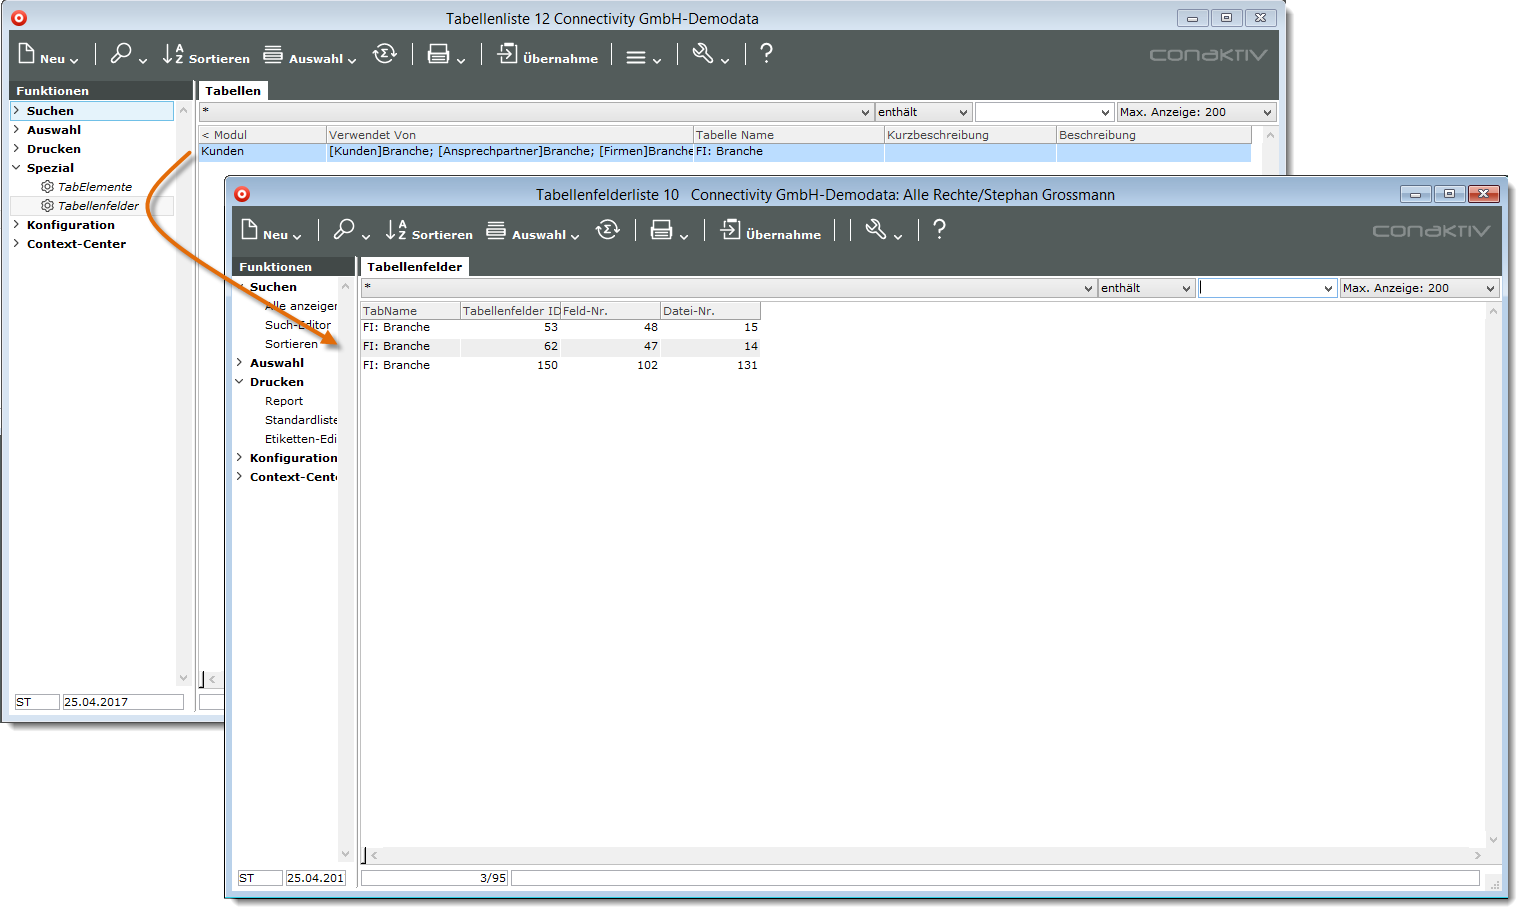This screenshot has width=1523, height=915.
Task: Open the printer icon in Tabellenfelderliste toolbar
Action: click(662, 231)
